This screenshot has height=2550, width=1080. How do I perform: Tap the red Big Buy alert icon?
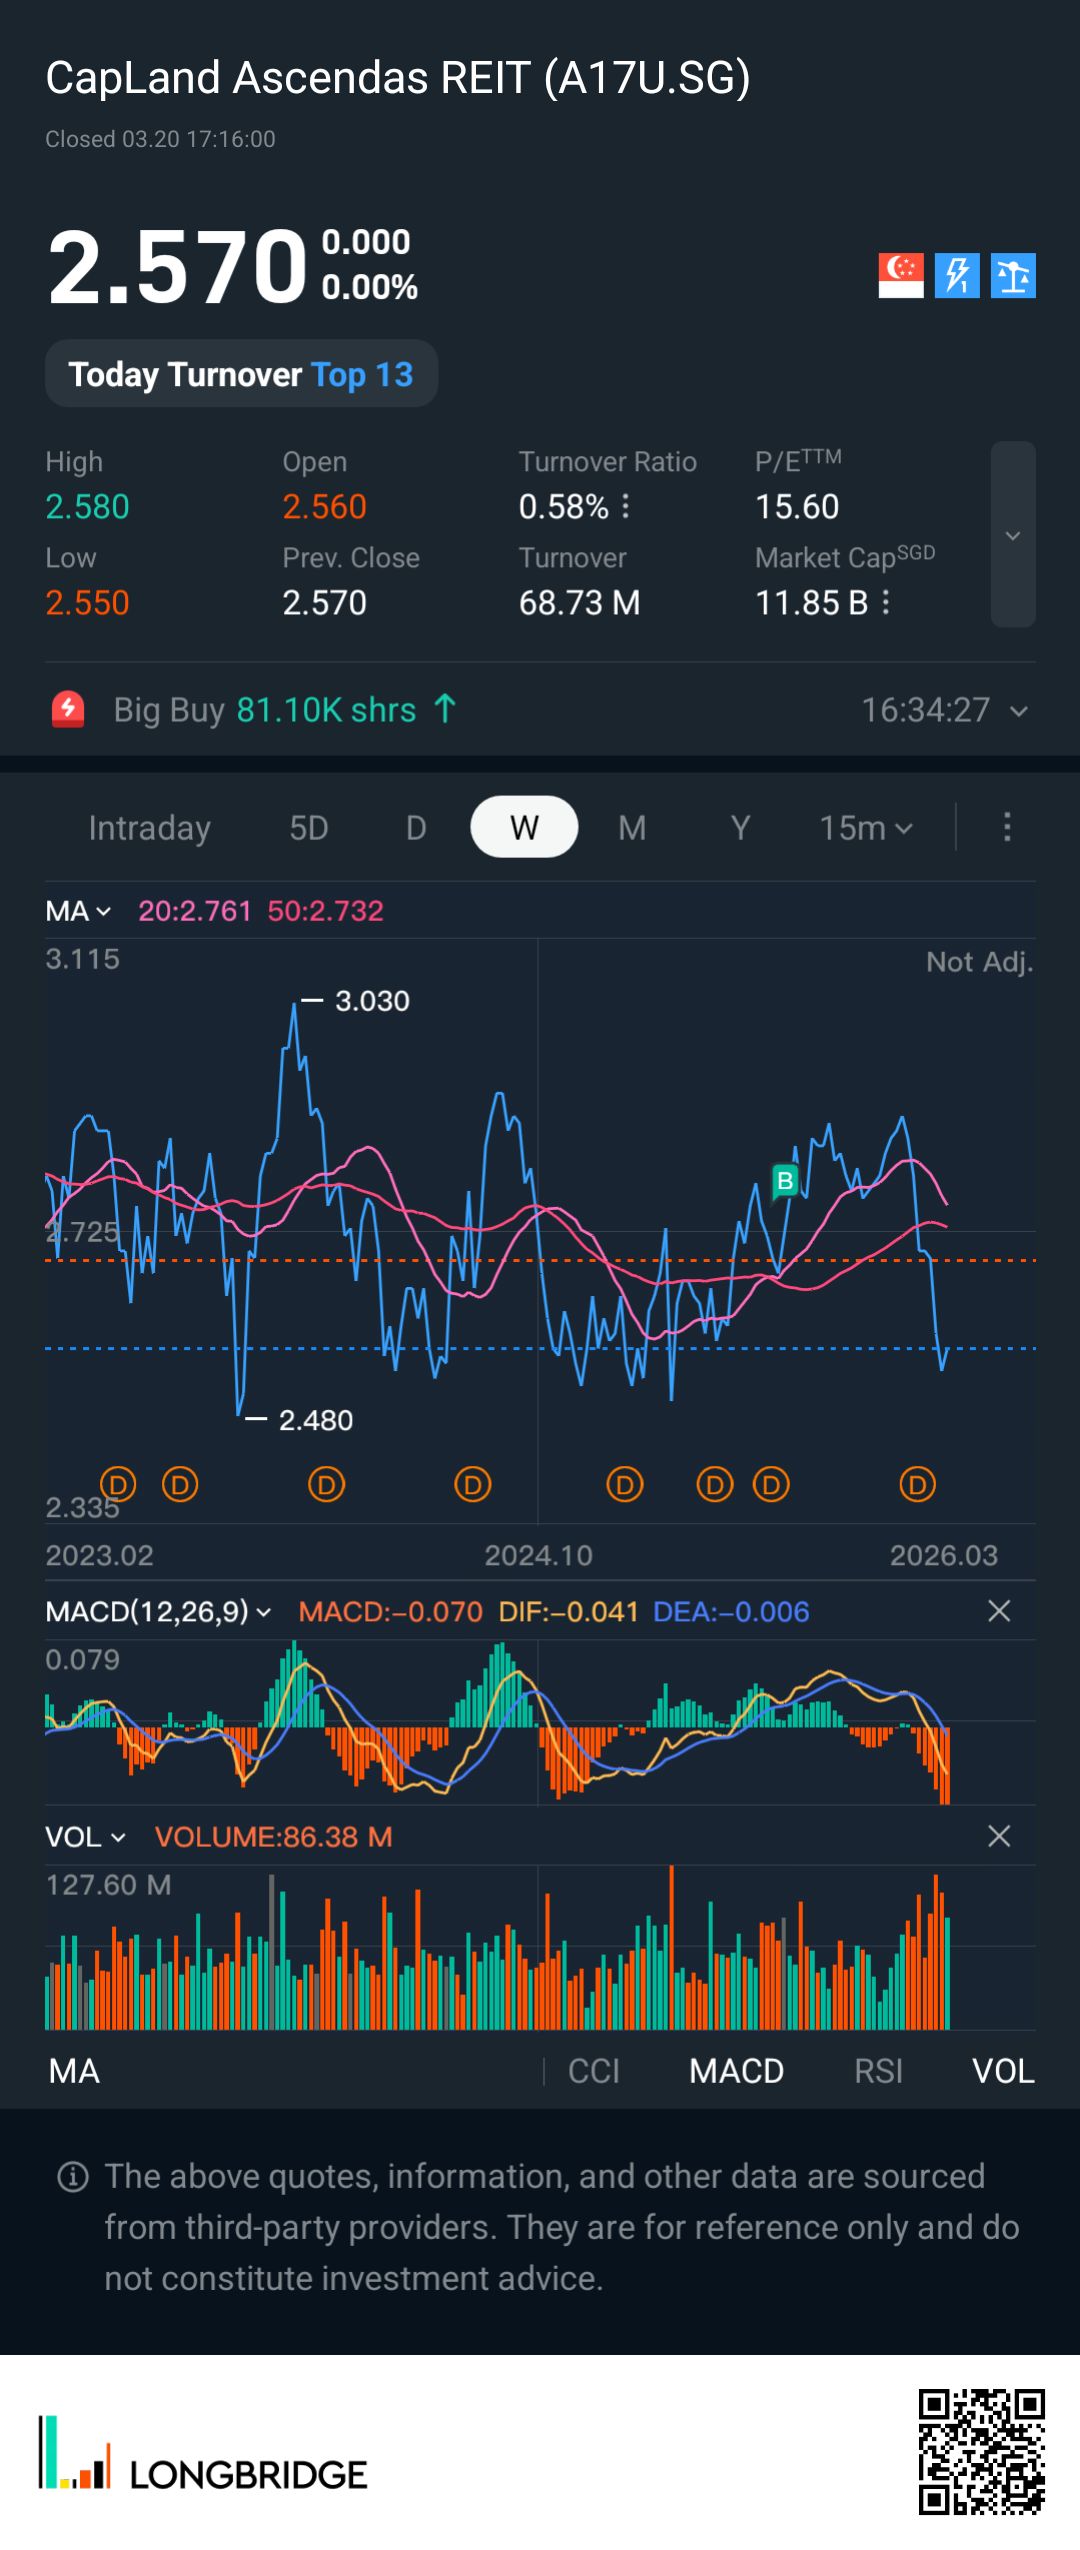point(68,710)
